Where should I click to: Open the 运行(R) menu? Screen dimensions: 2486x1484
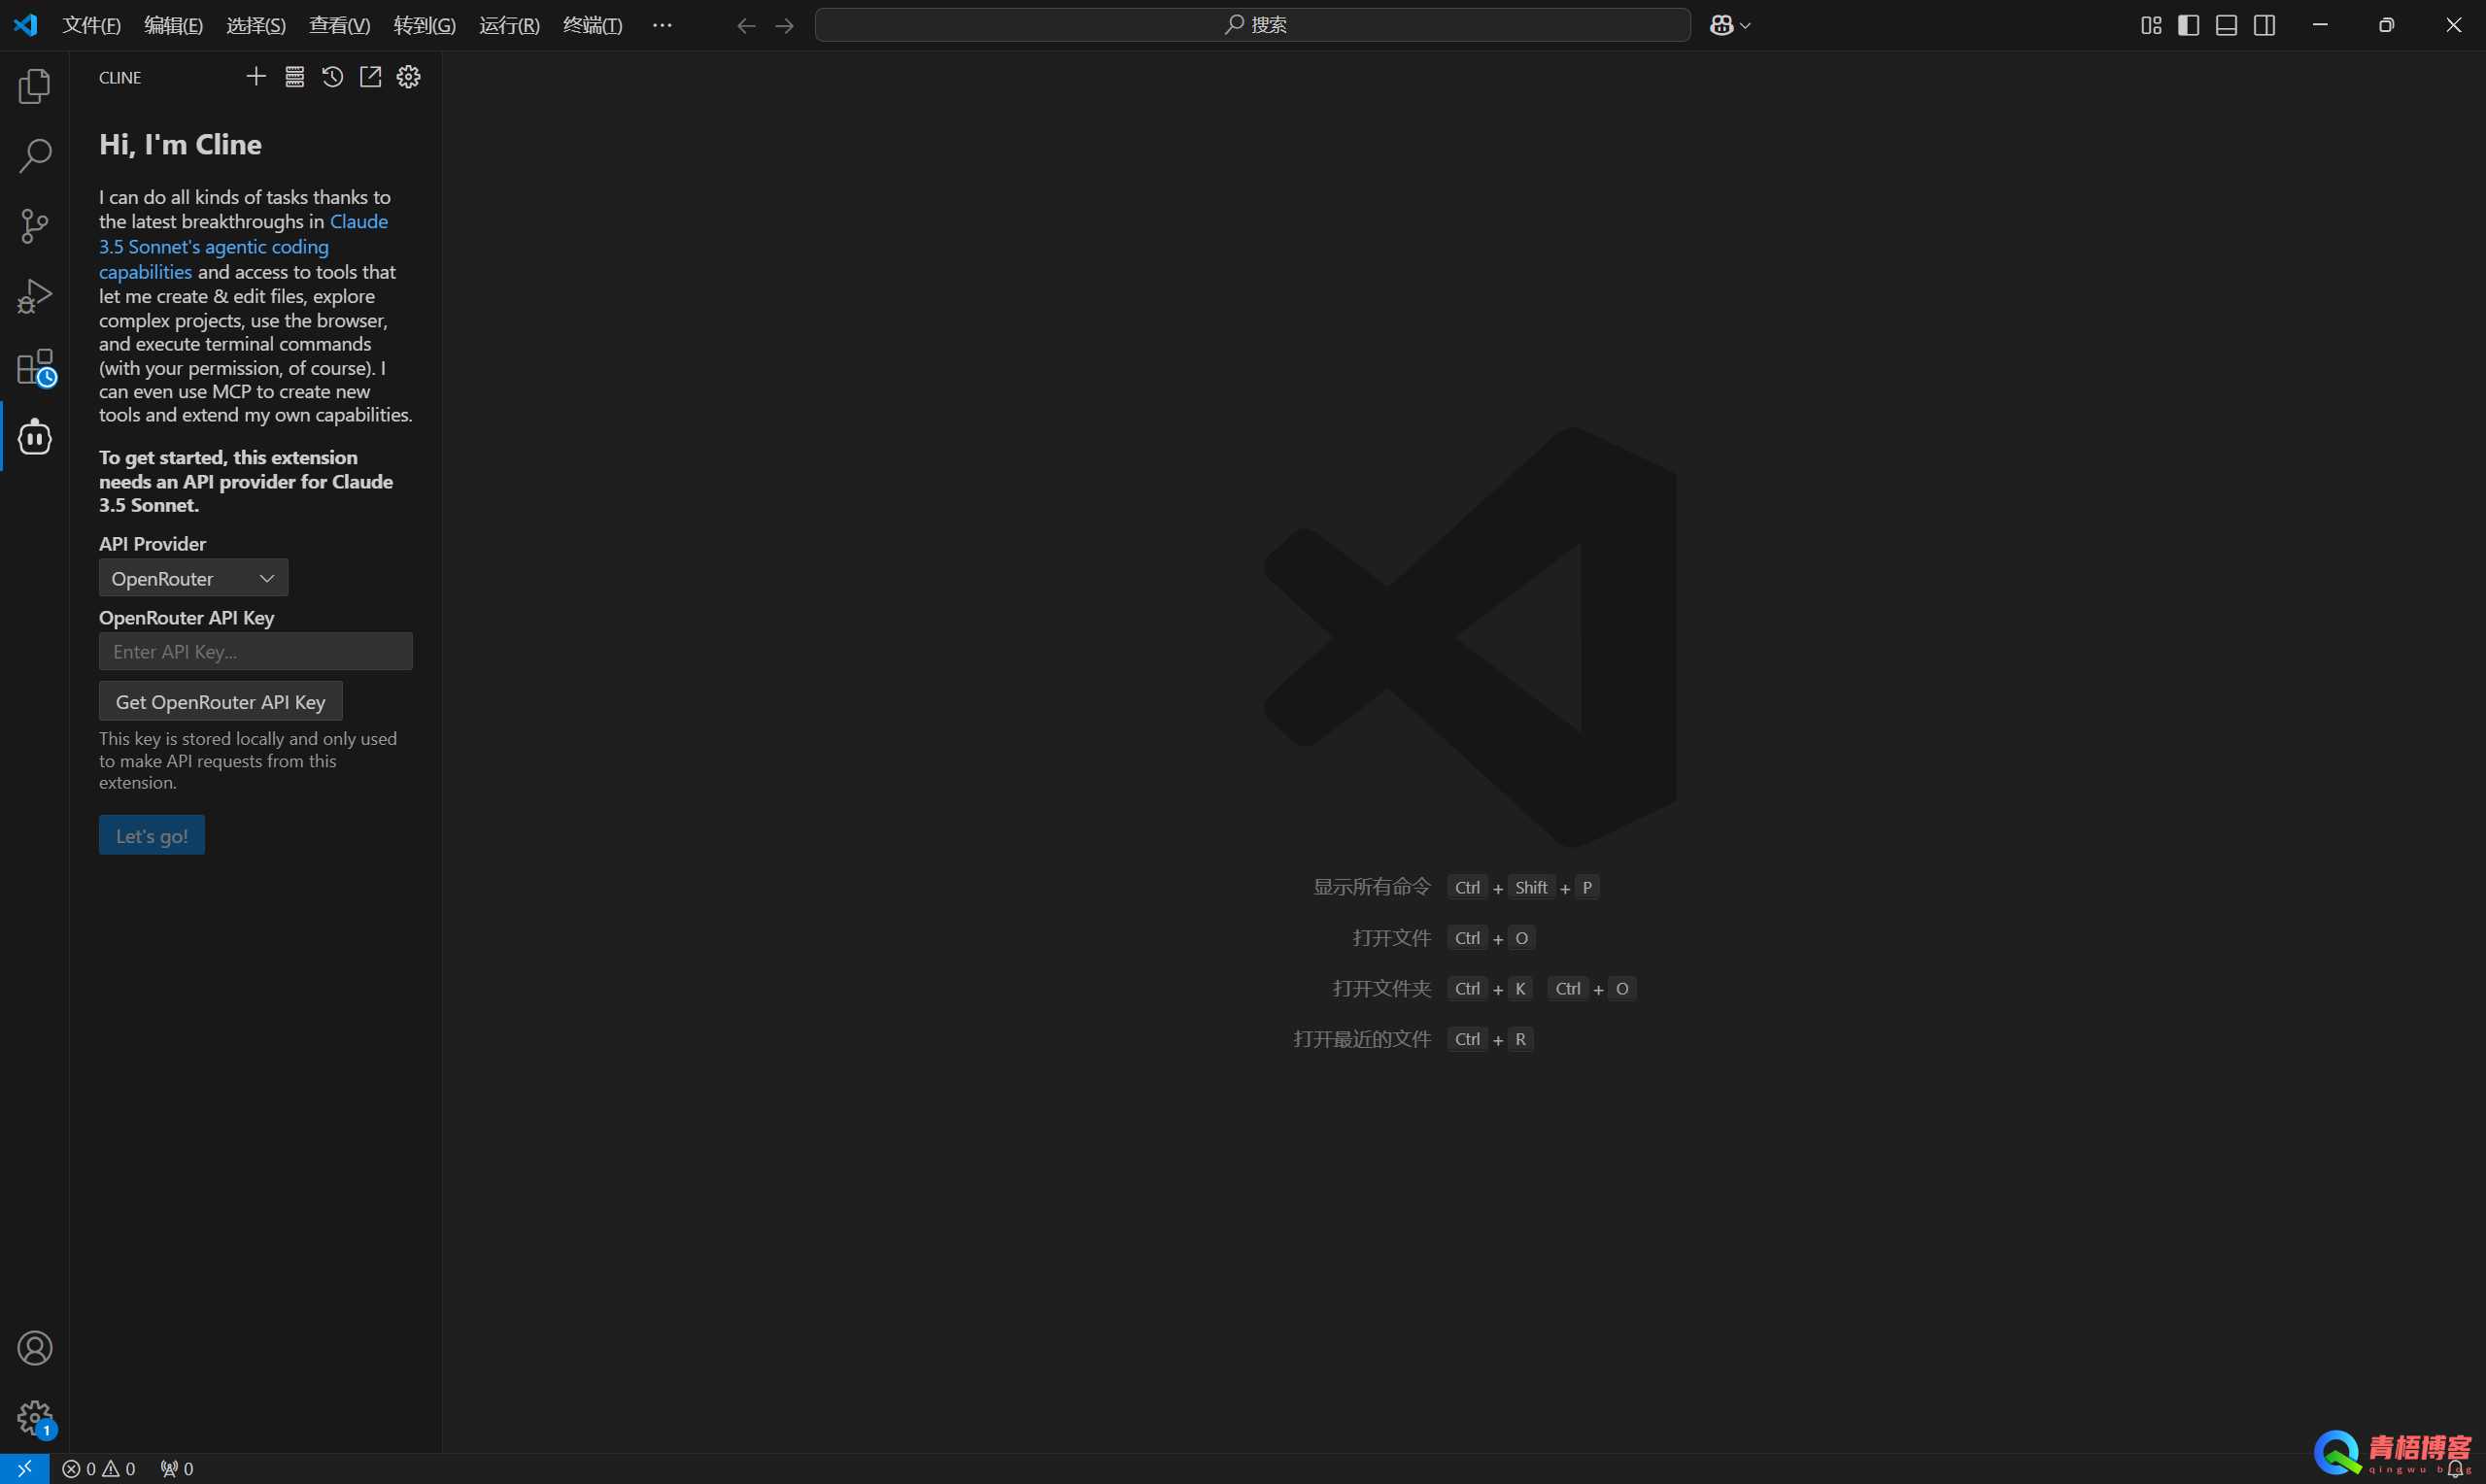click(x=509, y=26)
